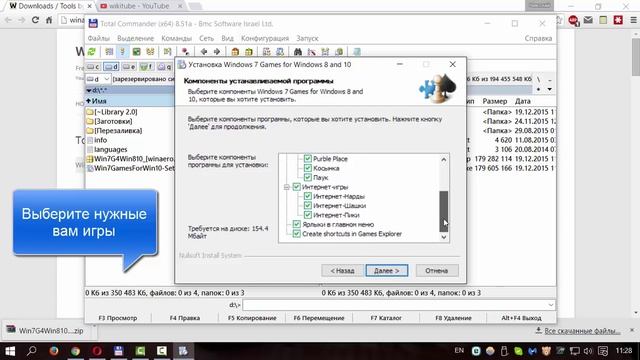
Task: Open Firefox from the taskbar
Action: [x=53, y=351]
